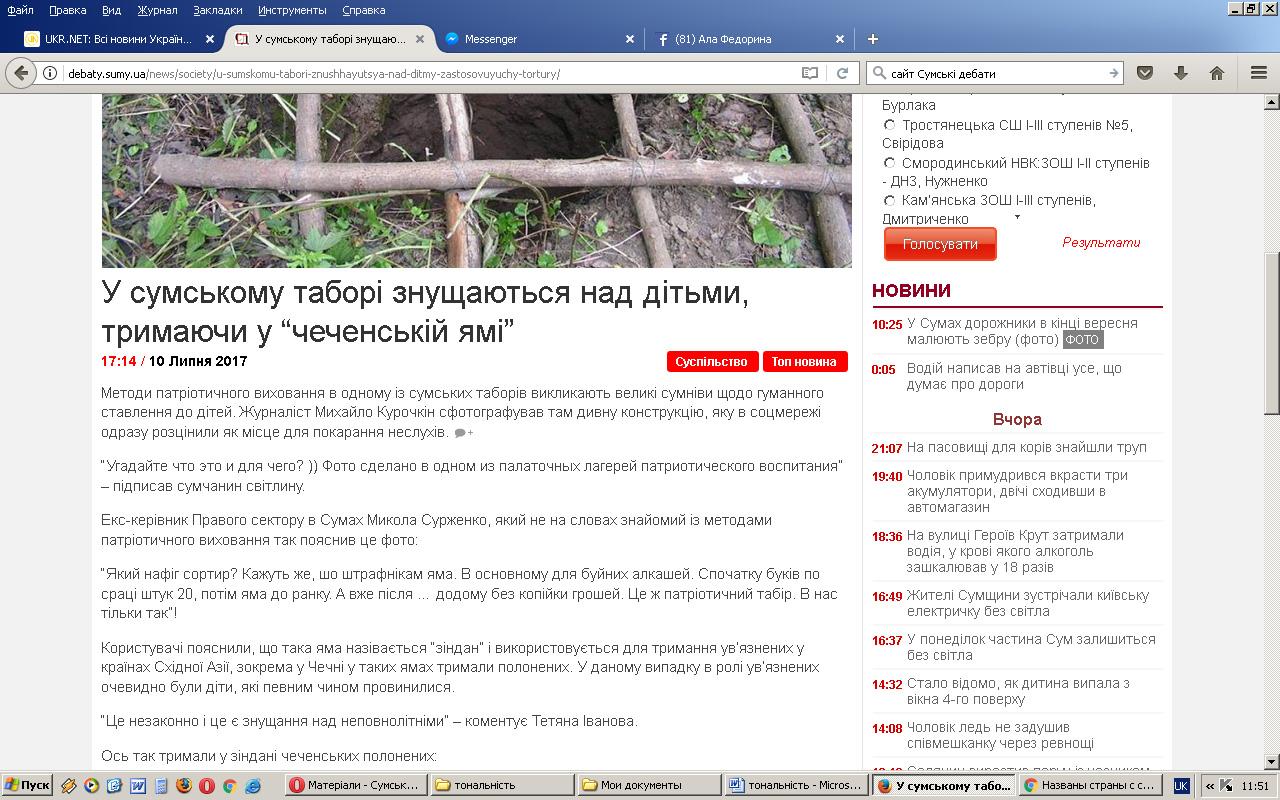Open news Жителі Сумщини зустрічали київську електричку
The image size is (1280, 800).
coord(1028,603)
